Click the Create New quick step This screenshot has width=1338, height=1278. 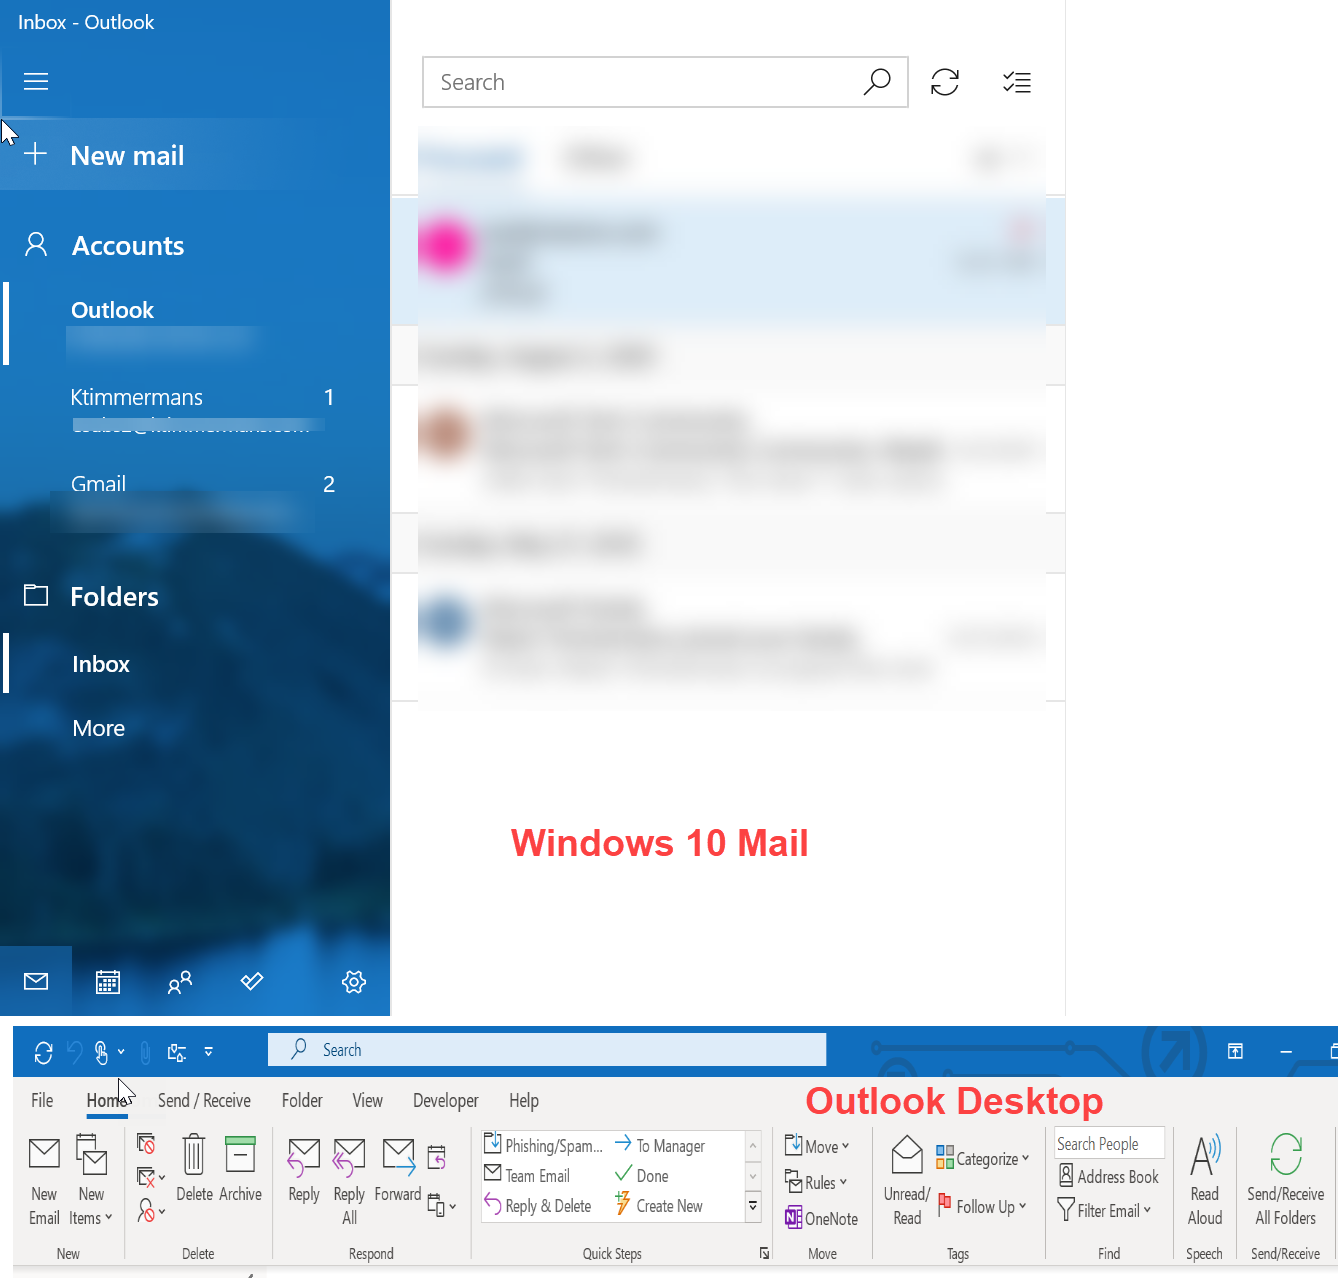(x=659, y=1205)
